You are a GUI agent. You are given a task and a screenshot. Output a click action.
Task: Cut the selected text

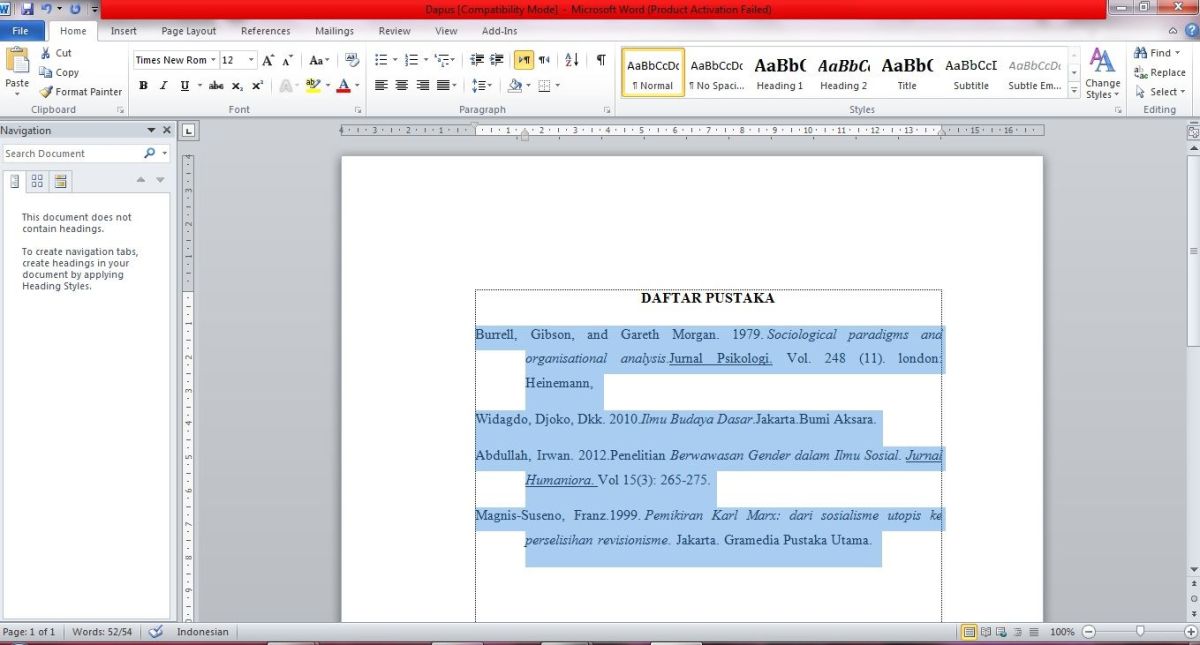pos(56,53)
